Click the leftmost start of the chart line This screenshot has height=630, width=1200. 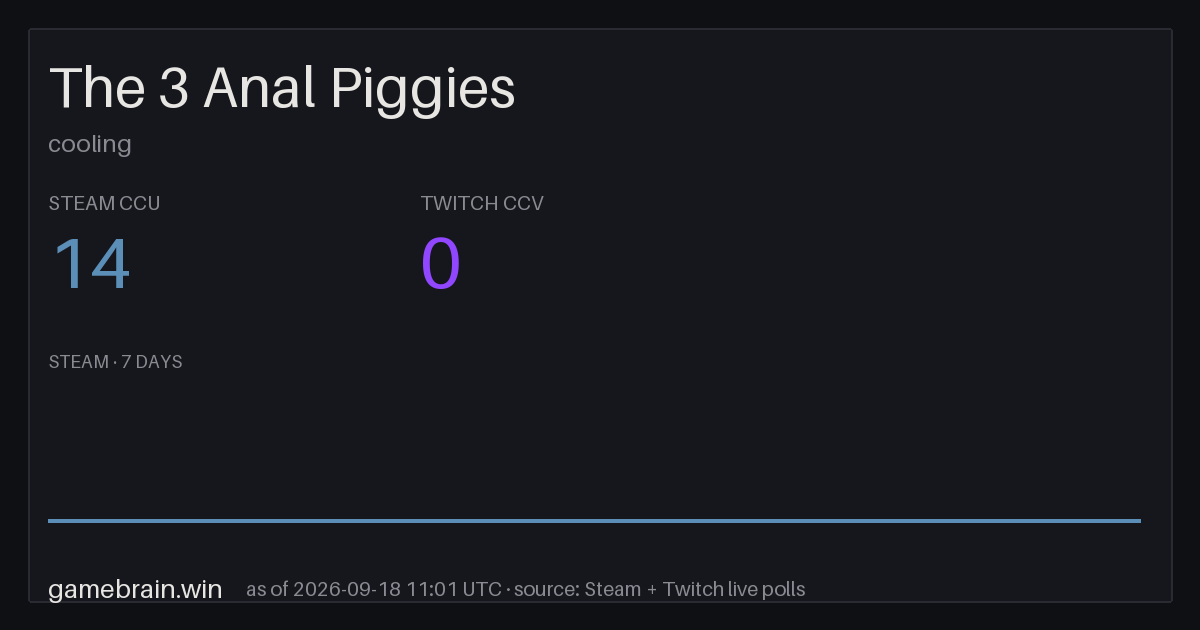[49, 520]
